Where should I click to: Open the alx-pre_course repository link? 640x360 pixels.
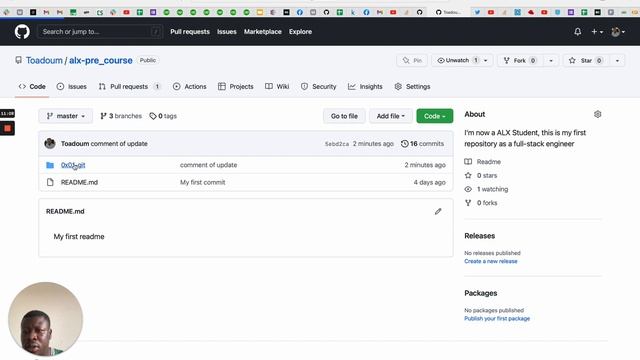coord(100,60)
